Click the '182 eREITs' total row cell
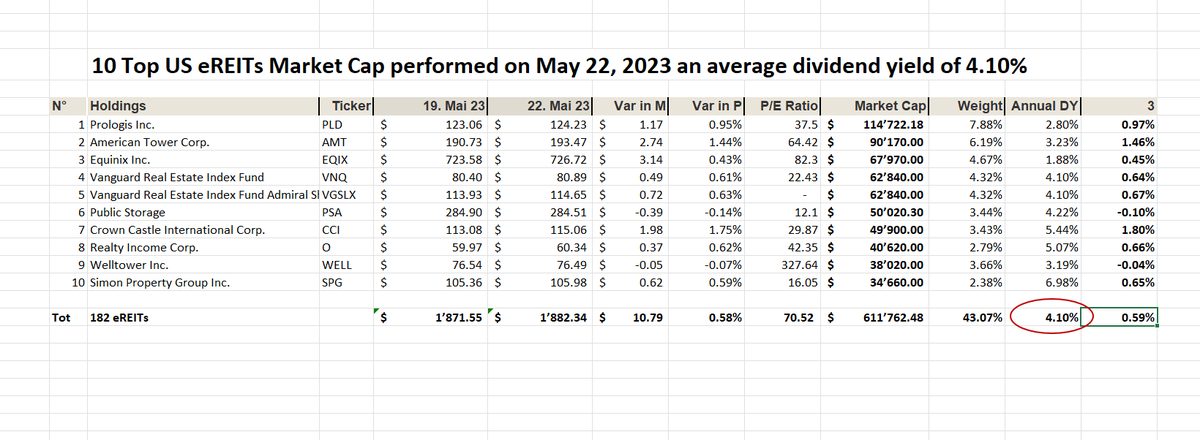The image size is (1200, 440). 202,318
